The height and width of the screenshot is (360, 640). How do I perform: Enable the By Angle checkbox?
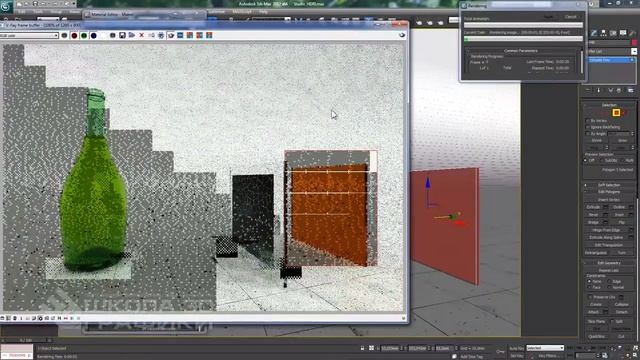pyautogui.click(x=588, y=134)
